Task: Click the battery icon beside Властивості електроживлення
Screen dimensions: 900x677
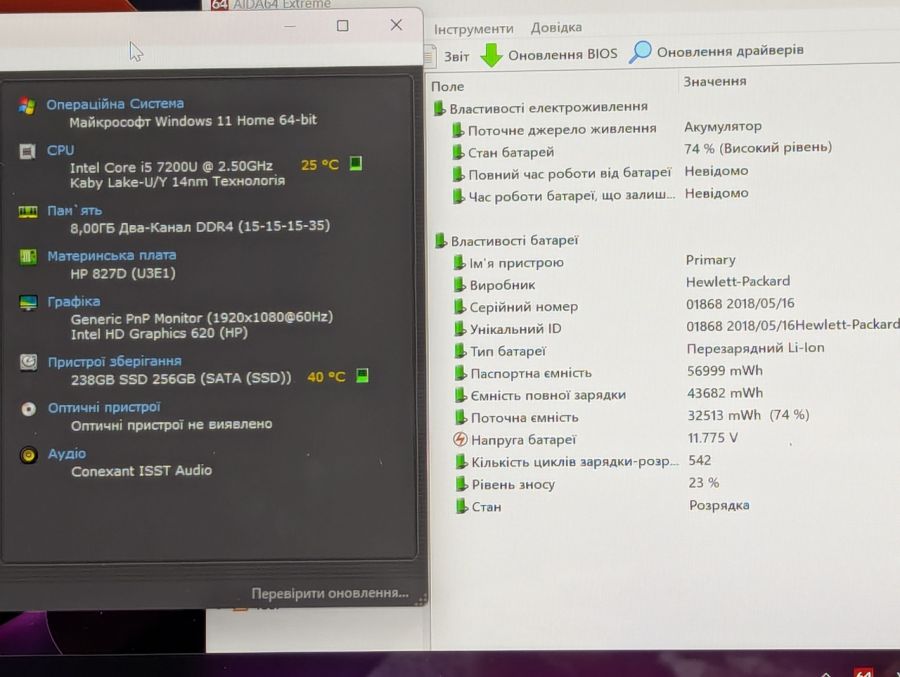Action: point(439,108)
